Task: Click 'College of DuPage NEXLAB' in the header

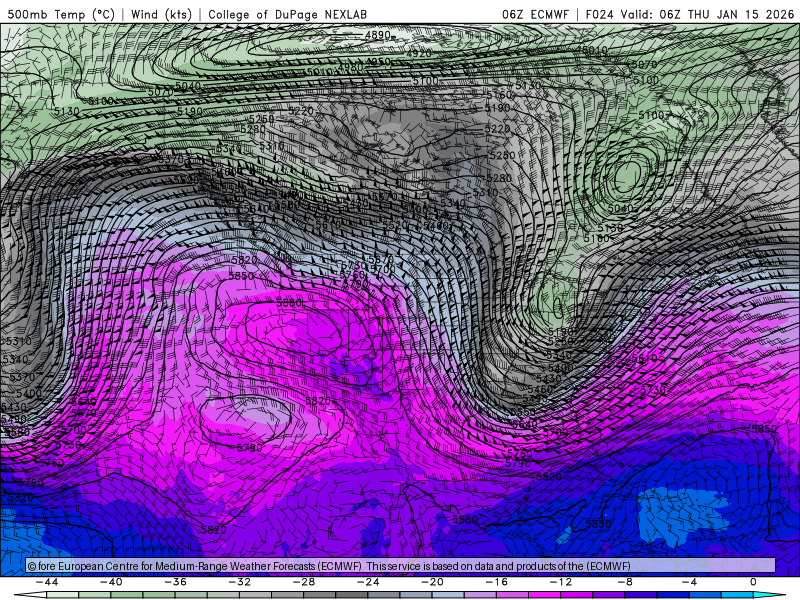Action: pyautogui.click(x=287, y=14)
